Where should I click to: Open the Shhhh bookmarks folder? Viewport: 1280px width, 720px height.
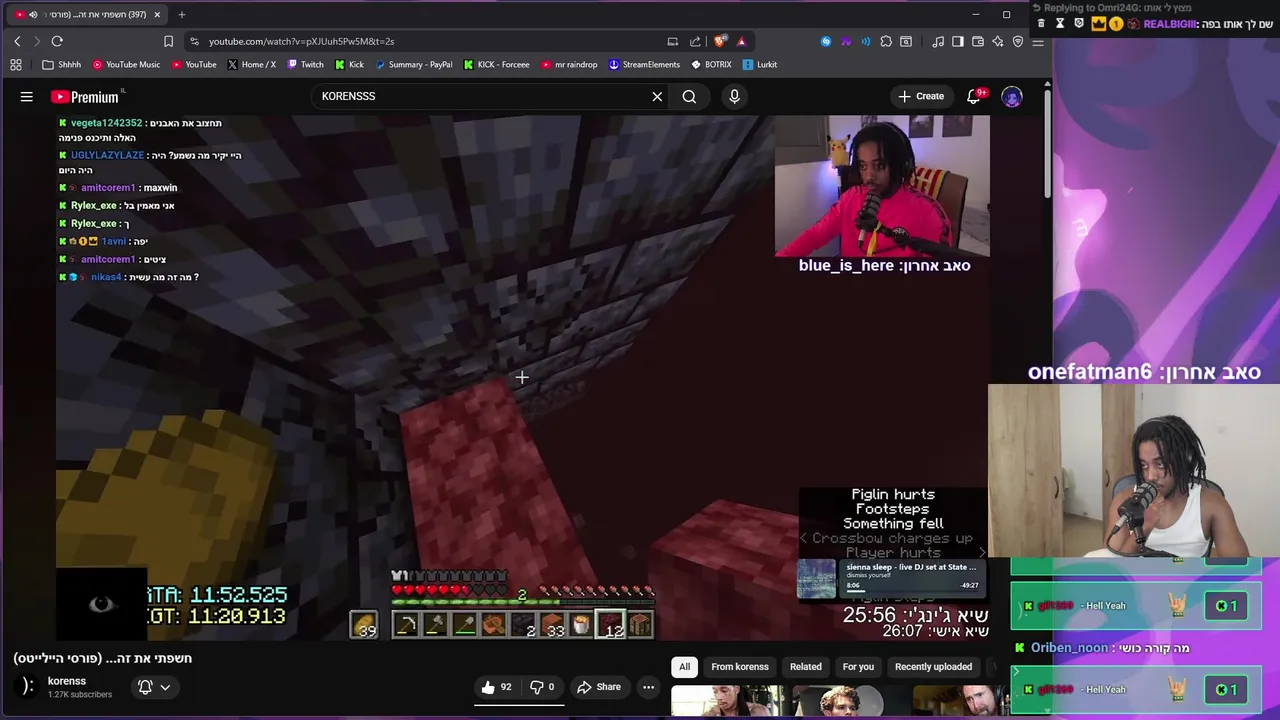point(62,65)
